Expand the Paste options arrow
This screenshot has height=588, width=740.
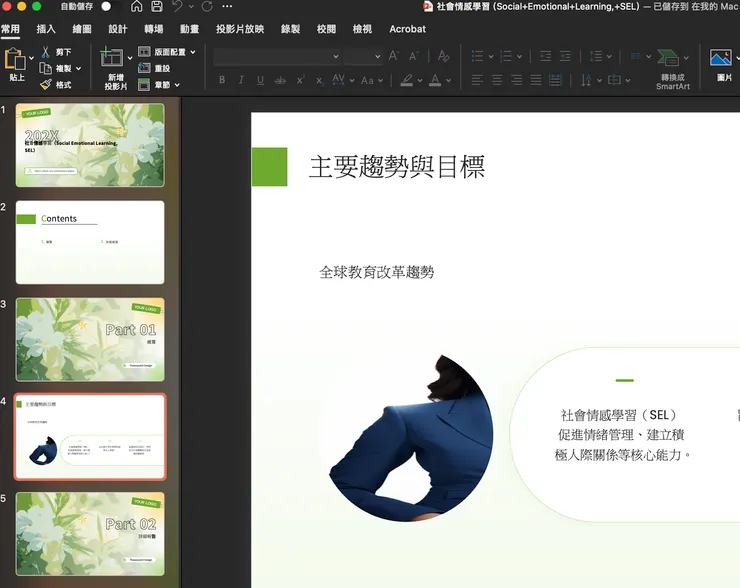click(31, 58)
